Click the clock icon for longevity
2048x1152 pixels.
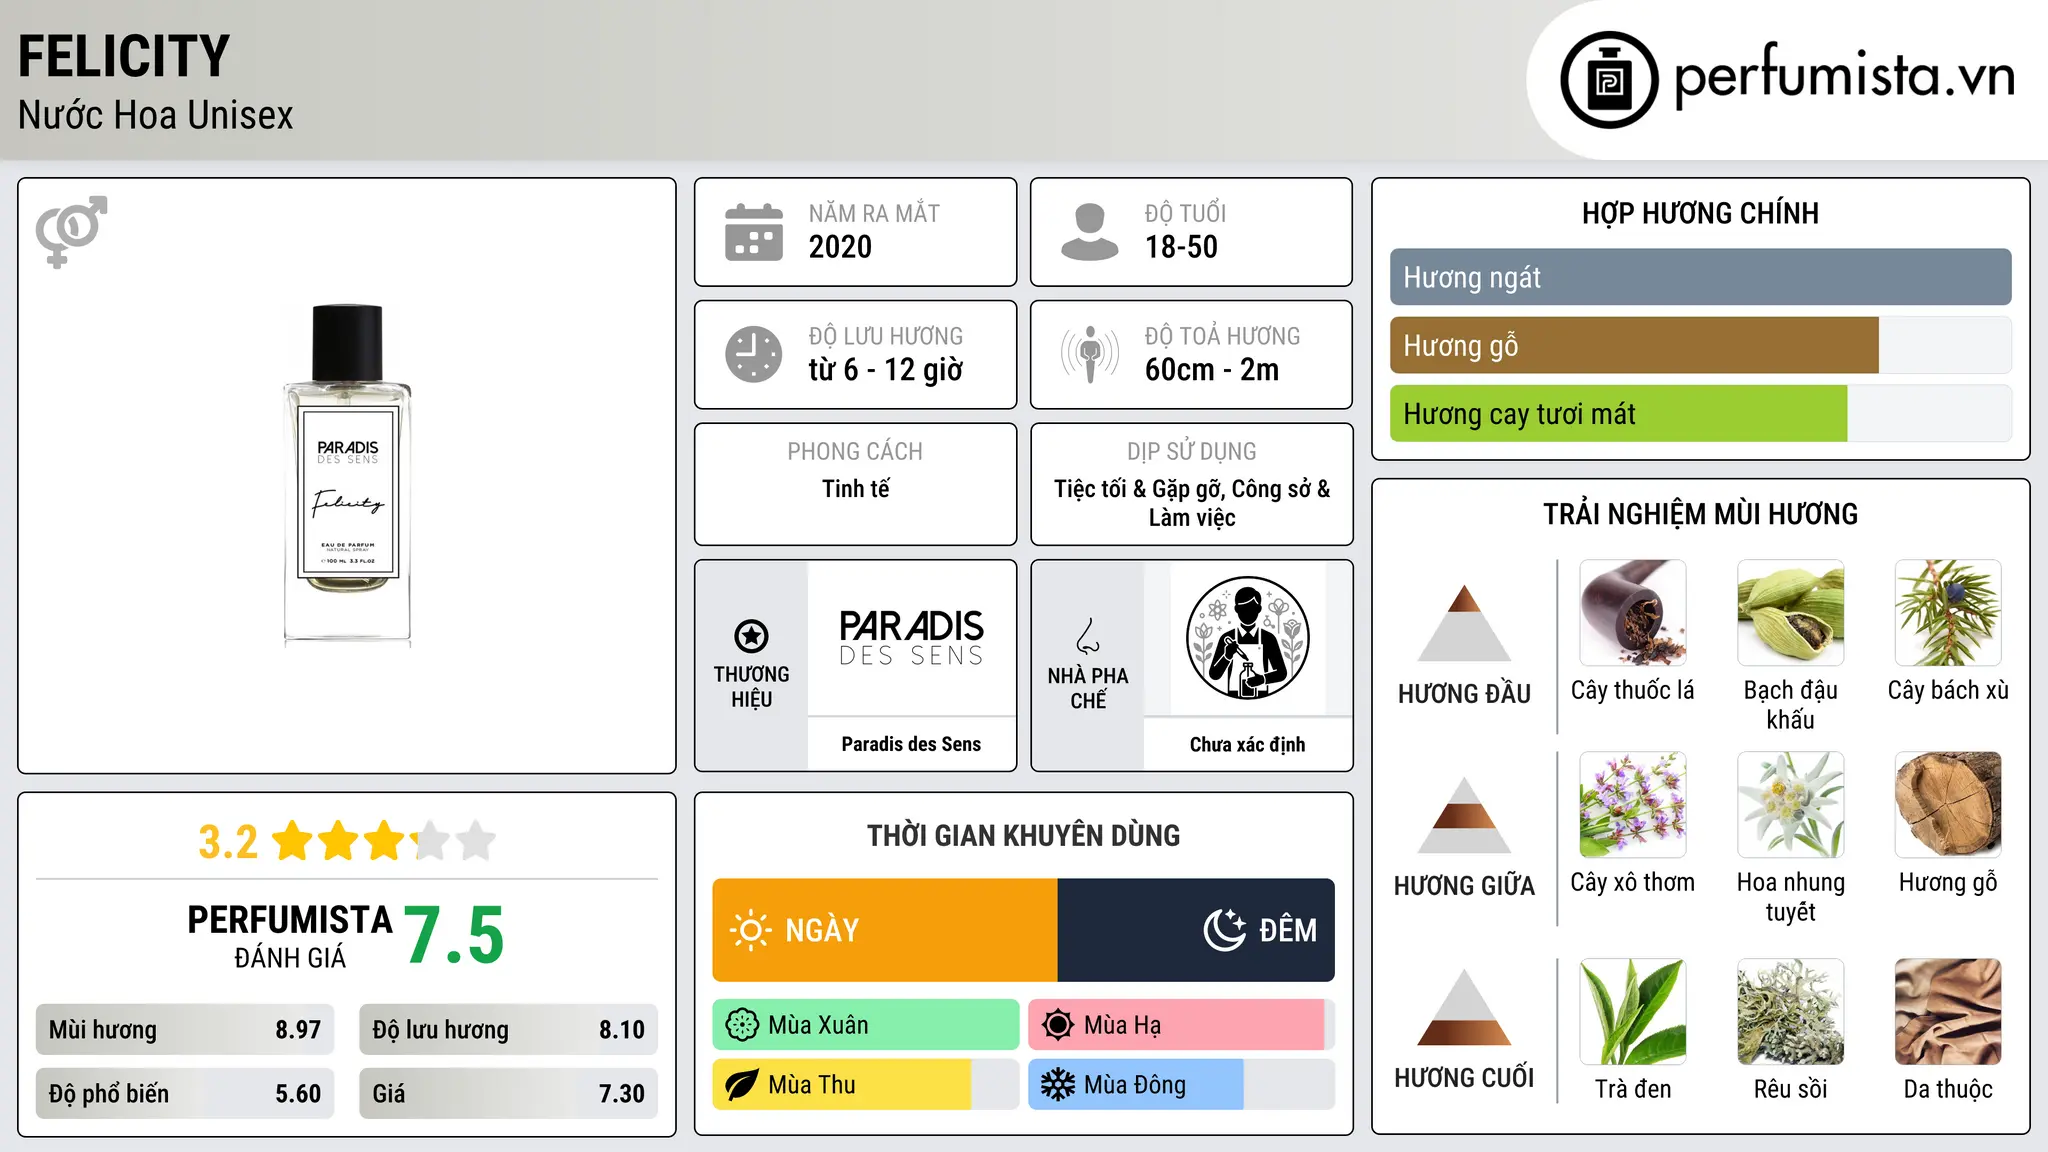(754, 354)
